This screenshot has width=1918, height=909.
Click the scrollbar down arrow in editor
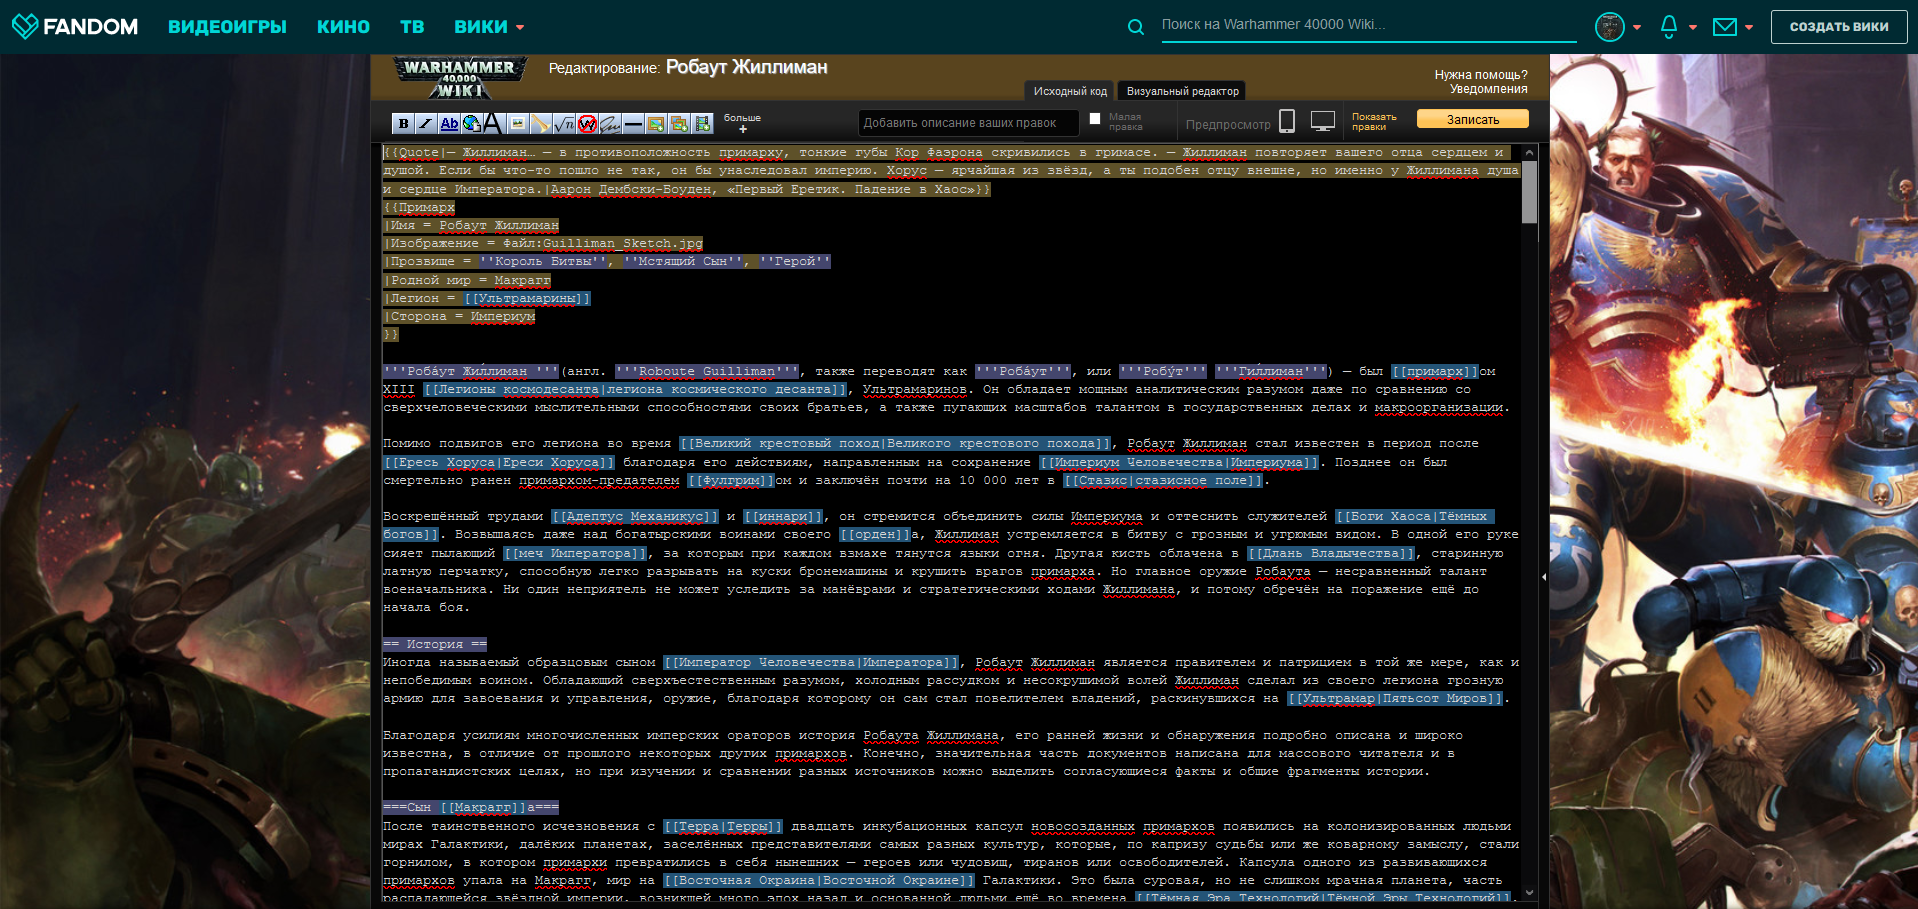click(x=1529, y=893)
